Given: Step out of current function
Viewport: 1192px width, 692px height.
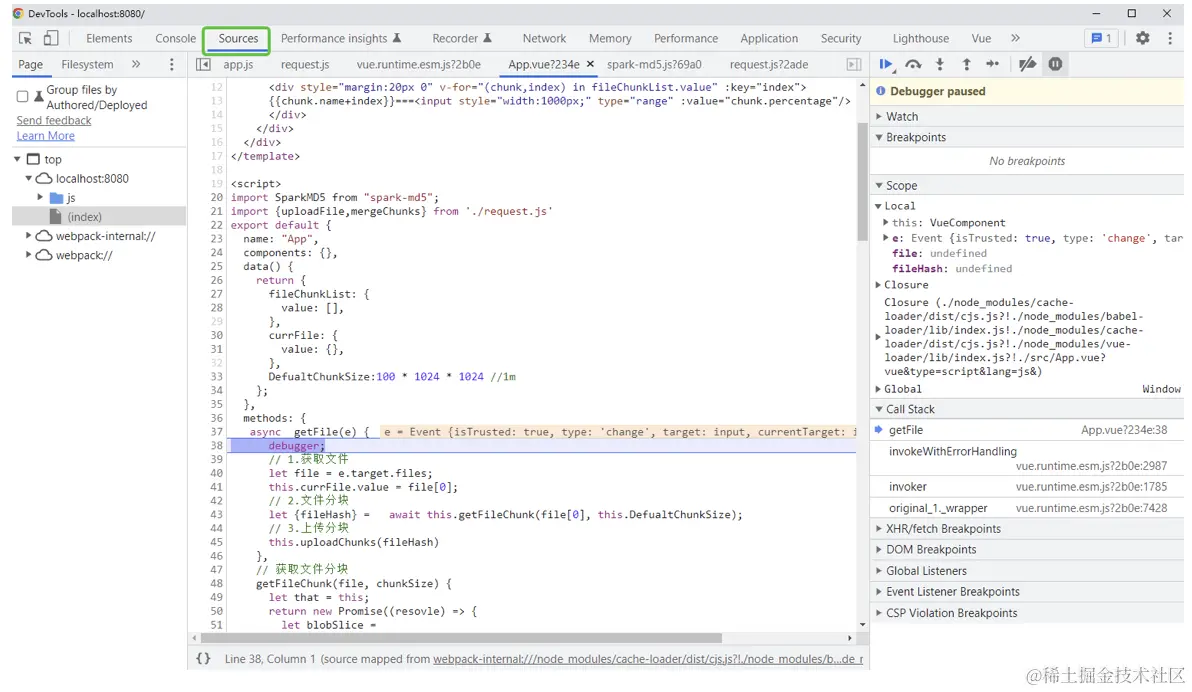Looking at the screenshot, I should click(966, 65).
